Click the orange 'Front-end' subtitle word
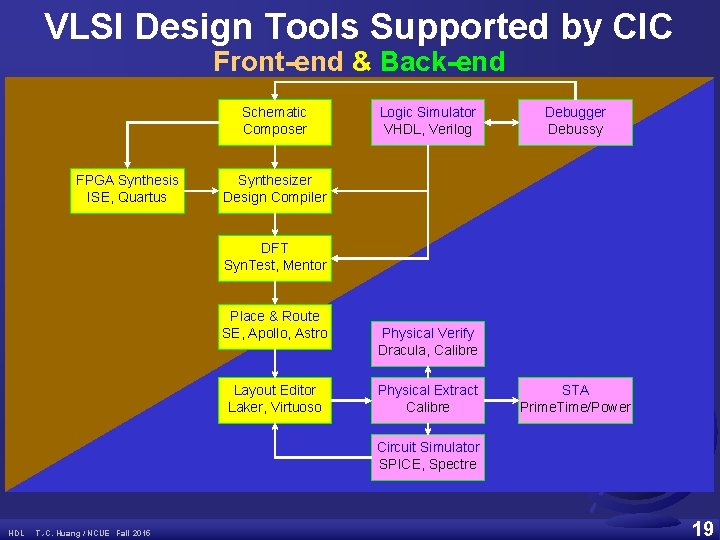 coord(278,61)
